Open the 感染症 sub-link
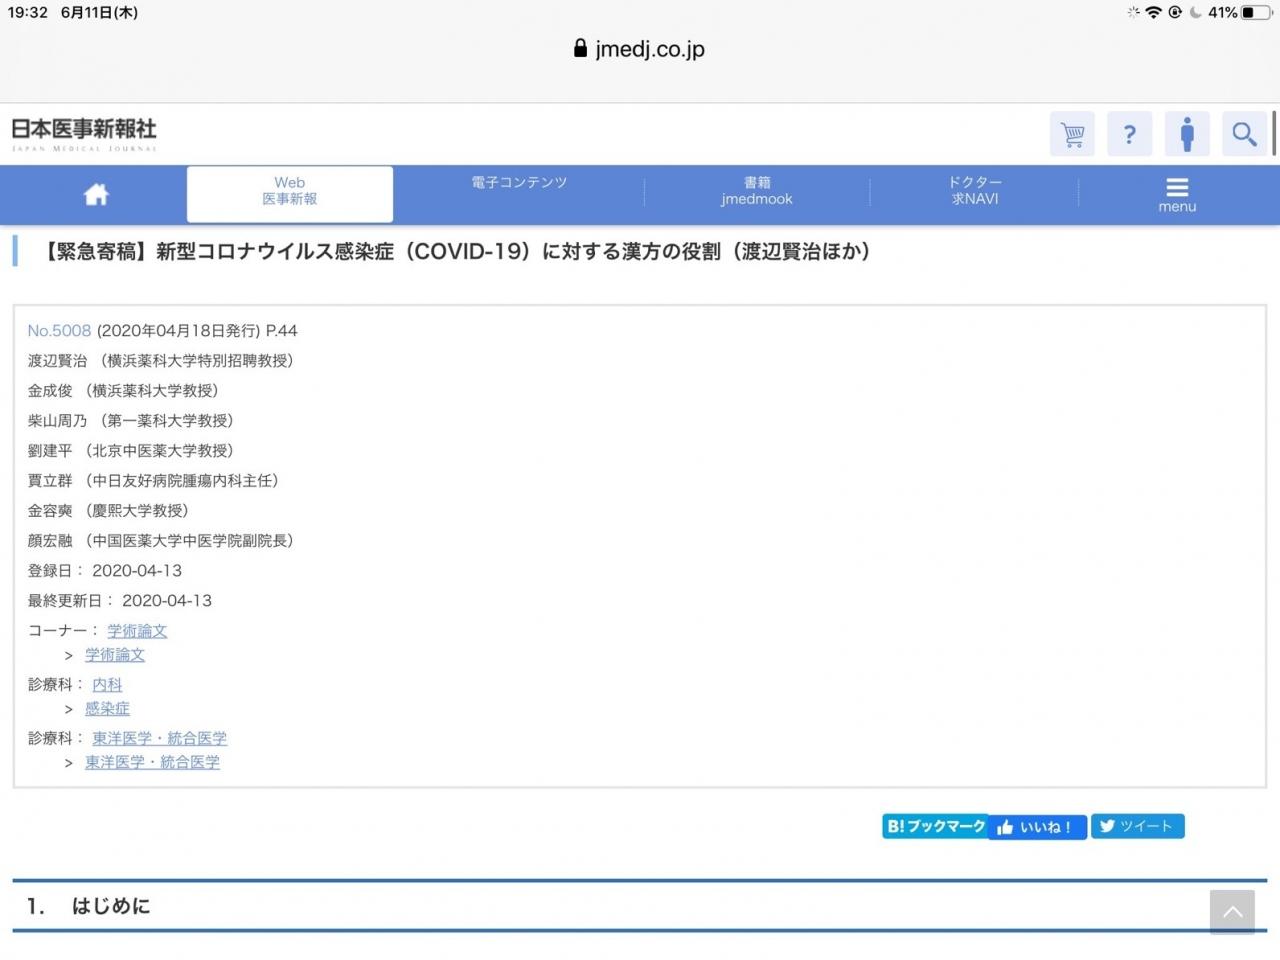This screenshot has height=960, width=1280. (107, 709)
